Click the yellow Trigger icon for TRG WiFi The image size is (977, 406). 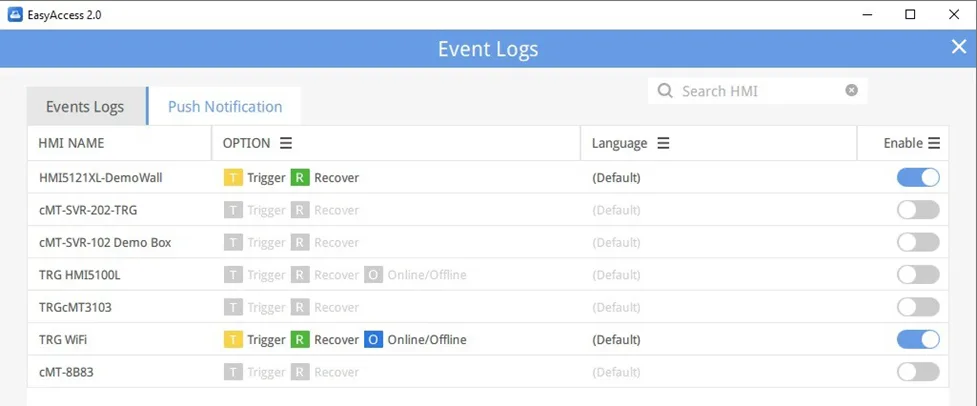232,339
